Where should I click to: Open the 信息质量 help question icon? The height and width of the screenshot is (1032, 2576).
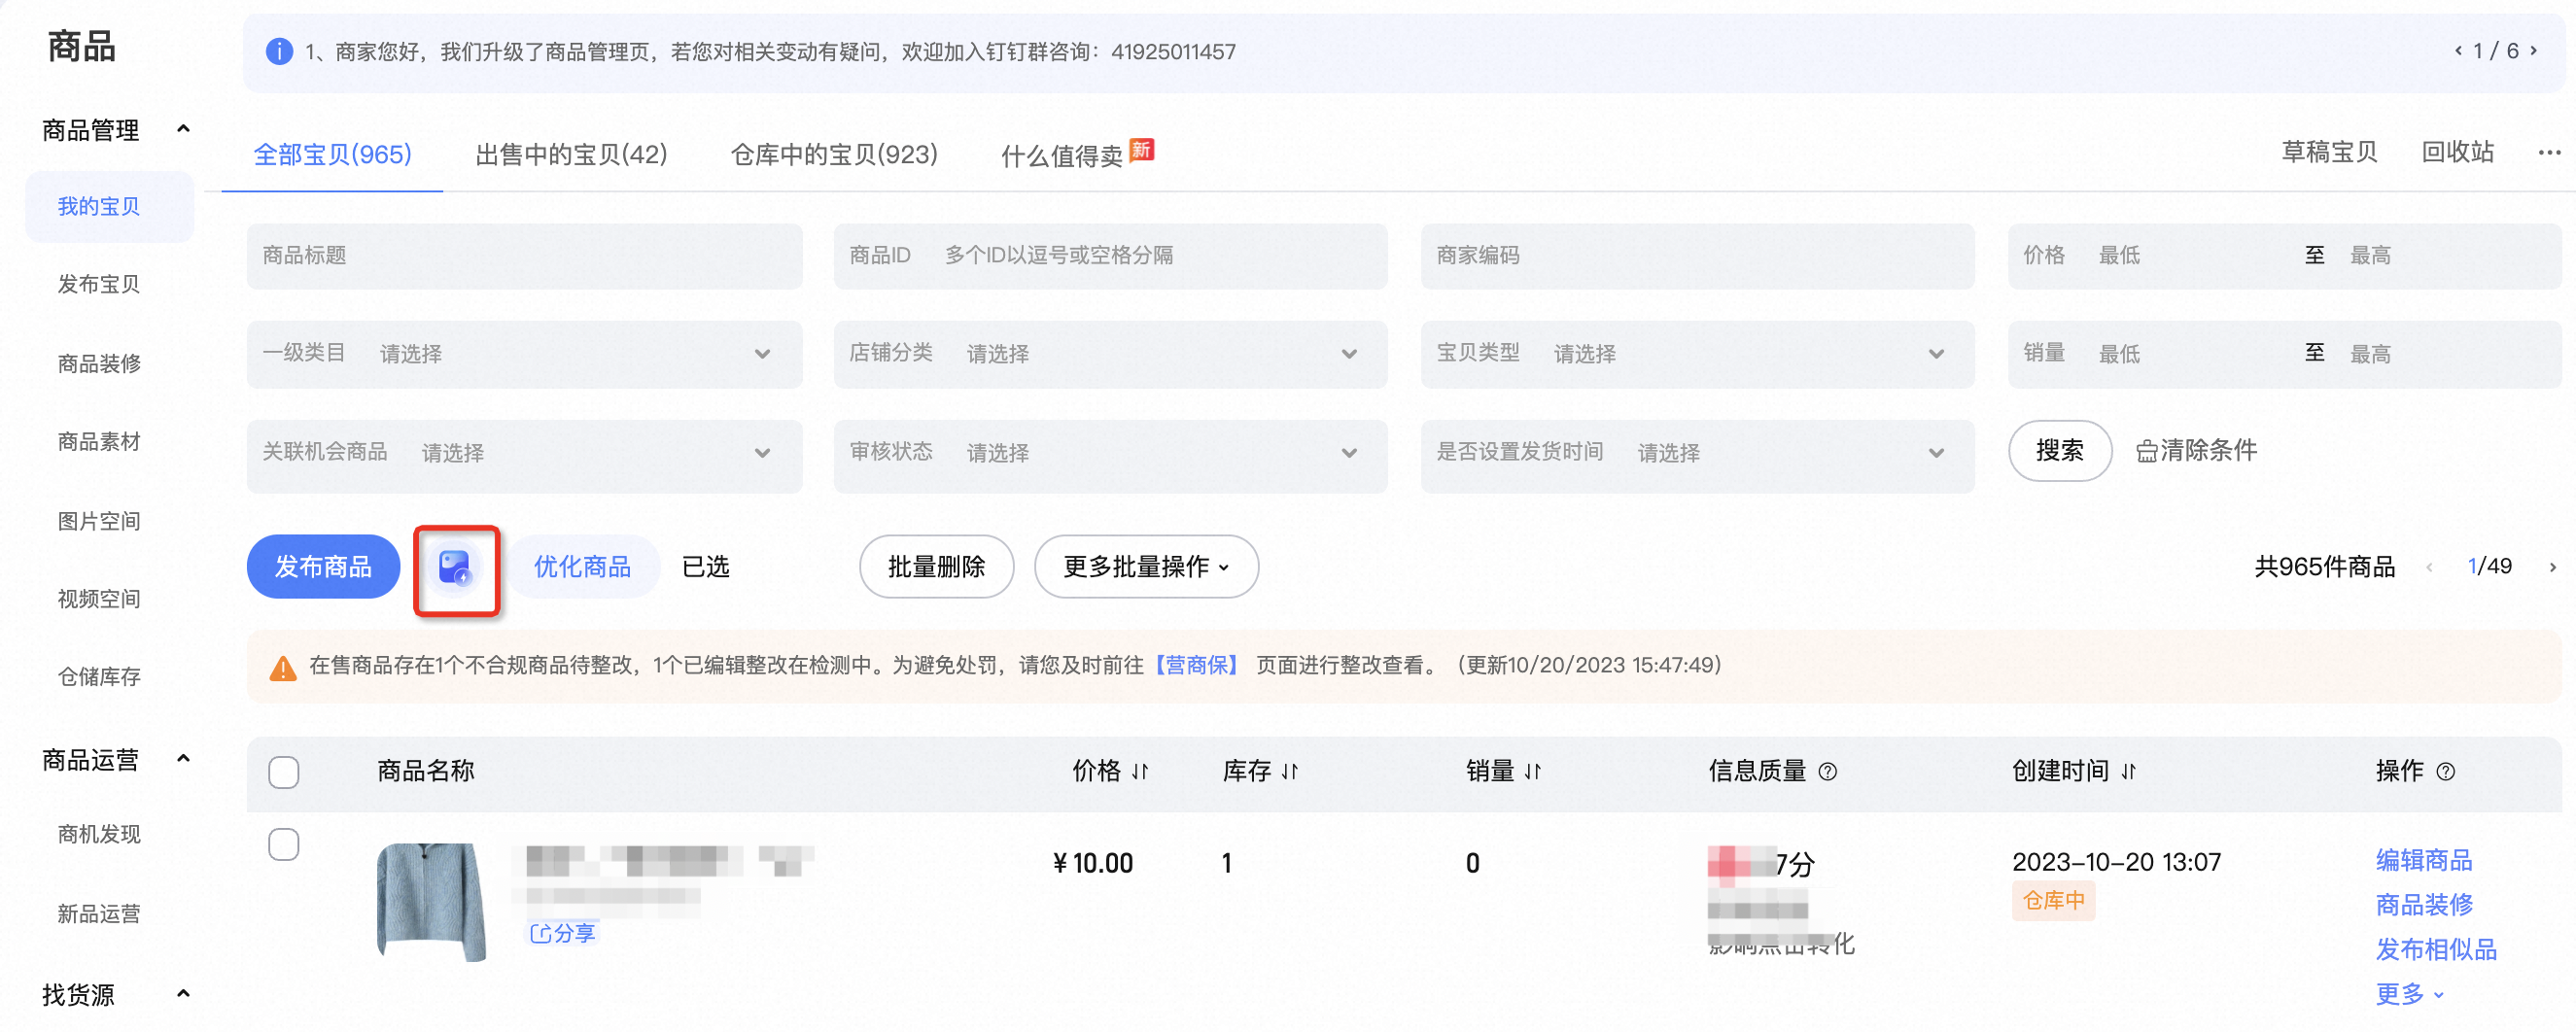(1827, 771)
